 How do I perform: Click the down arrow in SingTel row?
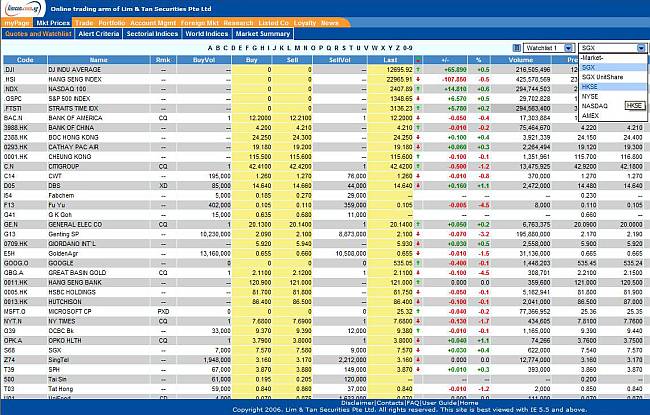[x=418, y=360]
